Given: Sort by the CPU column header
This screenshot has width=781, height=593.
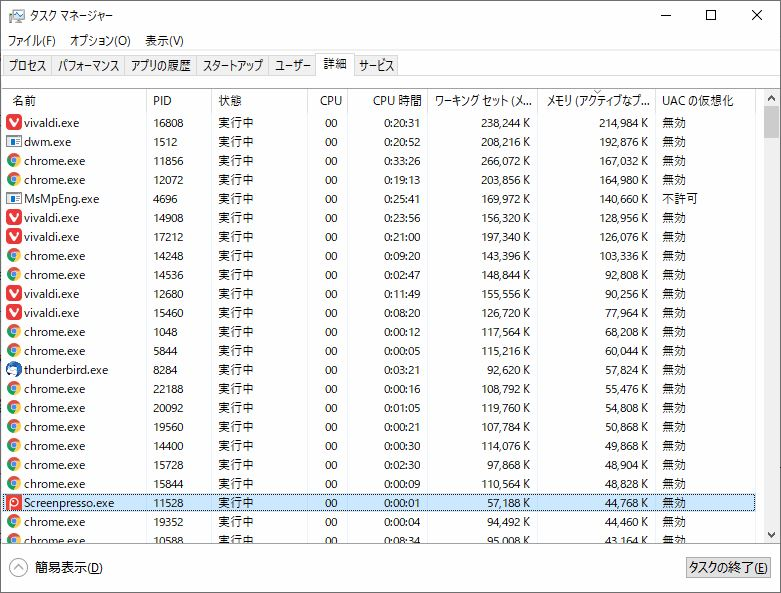Looking at the screenshot, I should point(328,101).
